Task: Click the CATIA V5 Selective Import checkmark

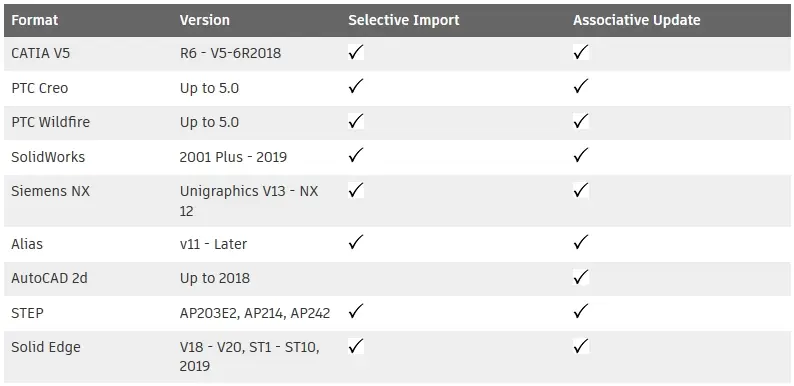Action: pyautogui.click(x=356, y=52)
